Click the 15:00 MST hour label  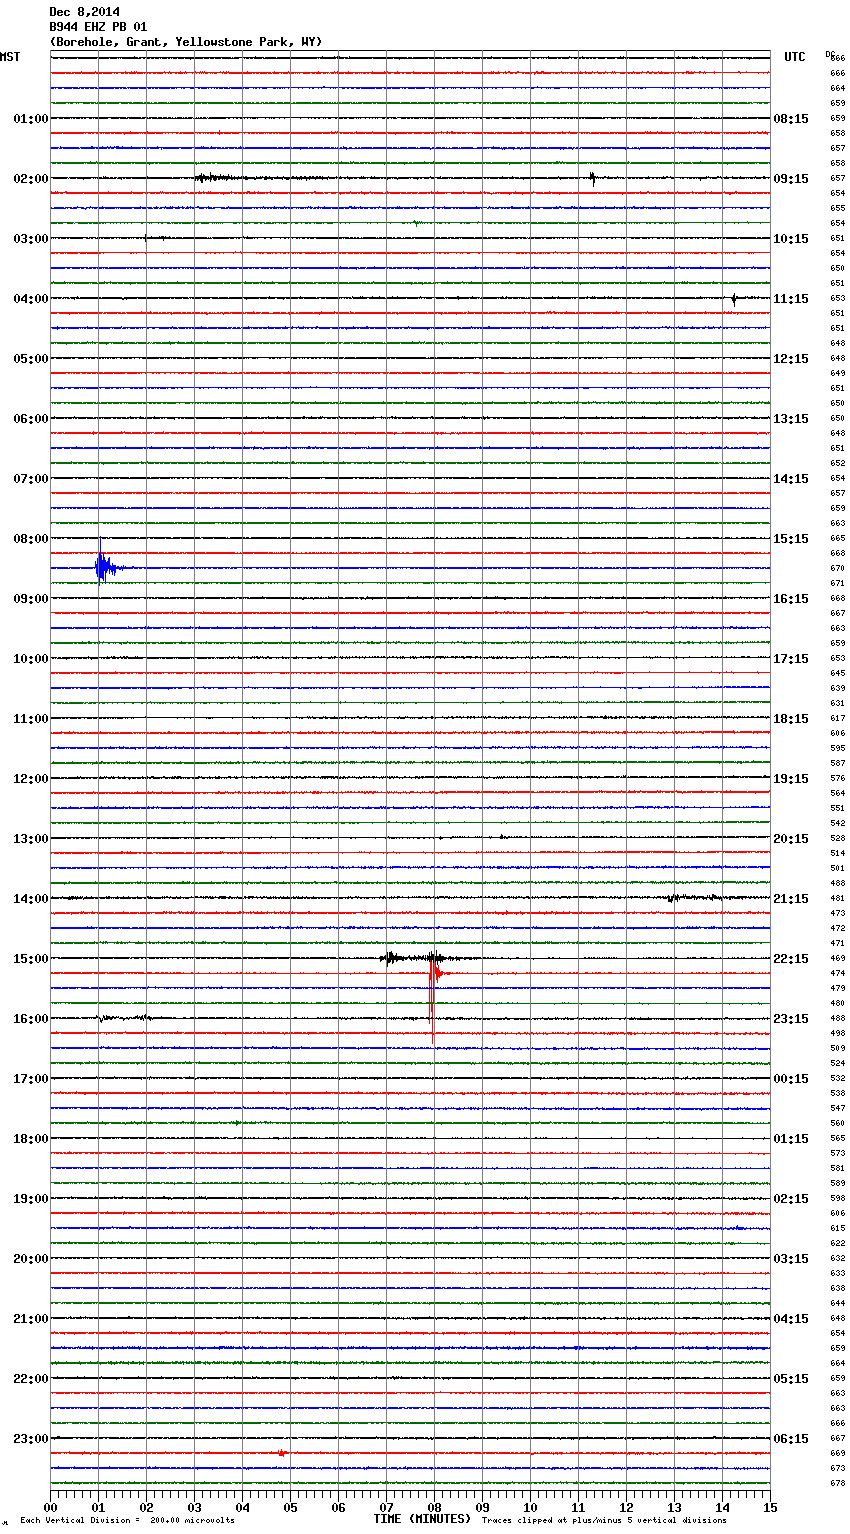pos(30,959)
